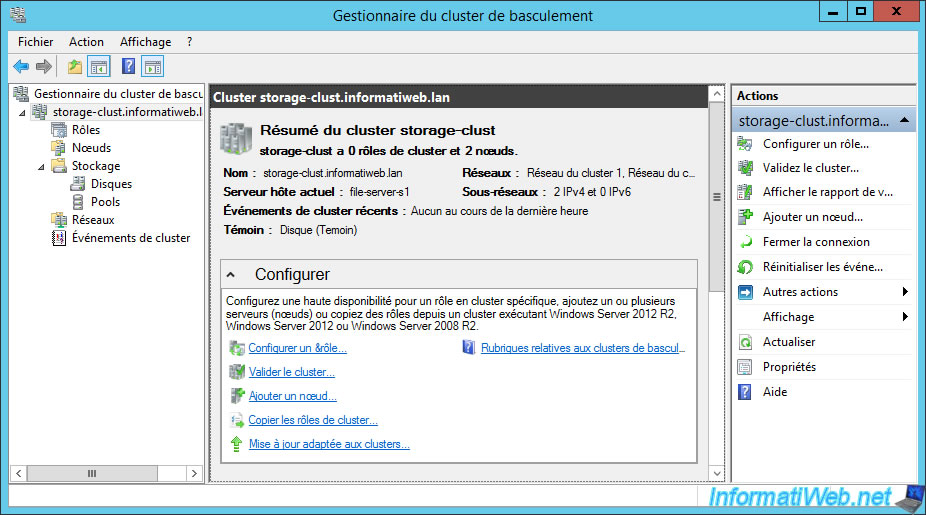This screenshot has width=926, height=515.
Task: Click the Fermer la connexion icon
Action: click(746, 242)
